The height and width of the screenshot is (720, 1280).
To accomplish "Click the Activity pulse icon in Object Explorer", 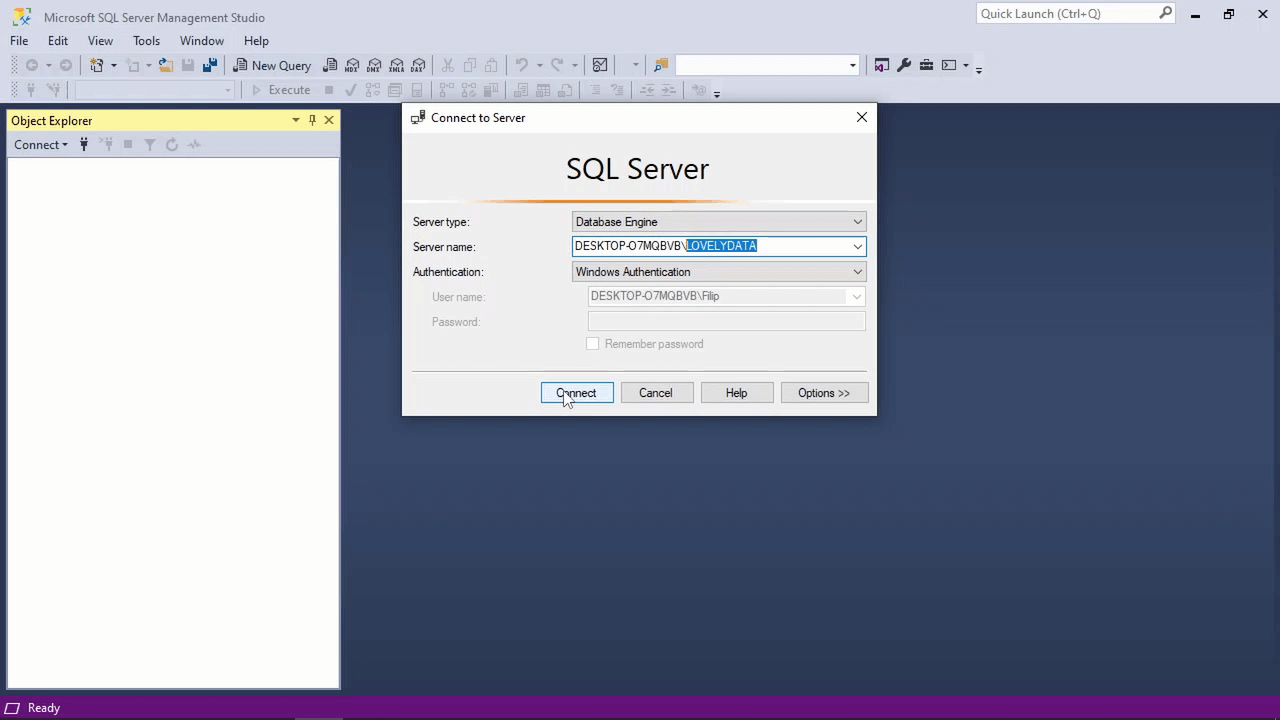I will point(194,145).
